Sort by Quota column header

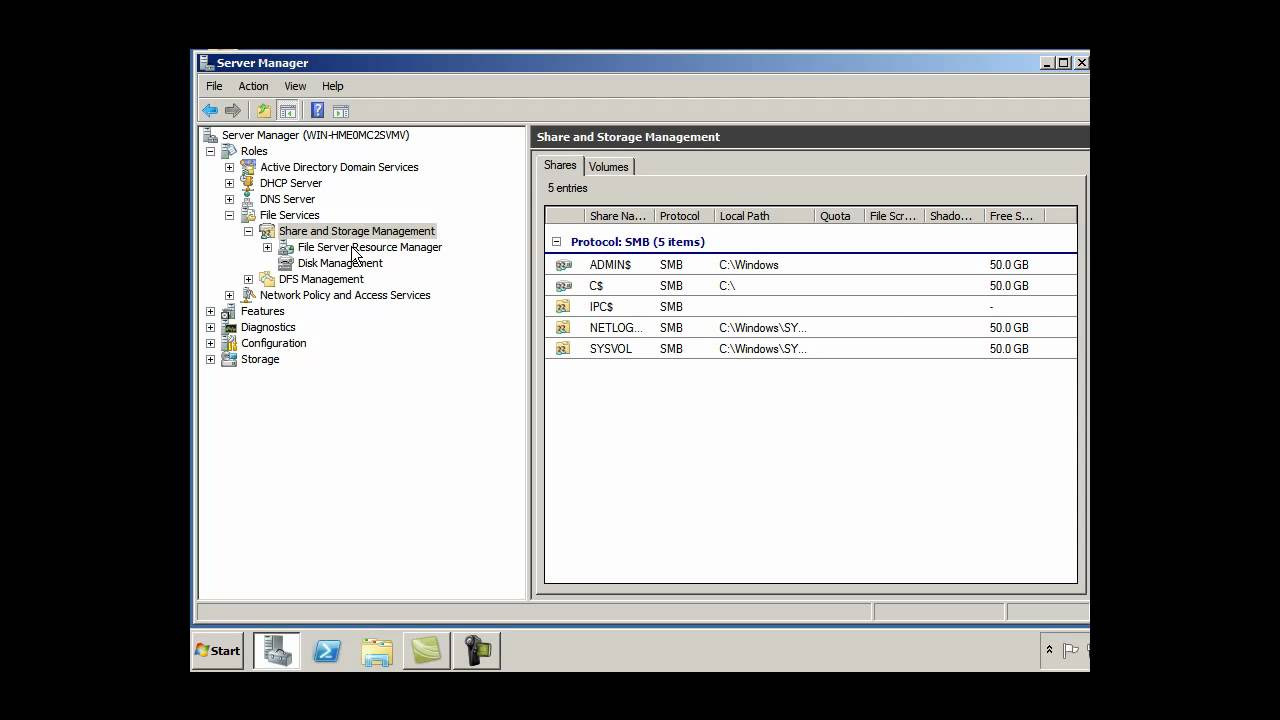[x=839, y=216]
